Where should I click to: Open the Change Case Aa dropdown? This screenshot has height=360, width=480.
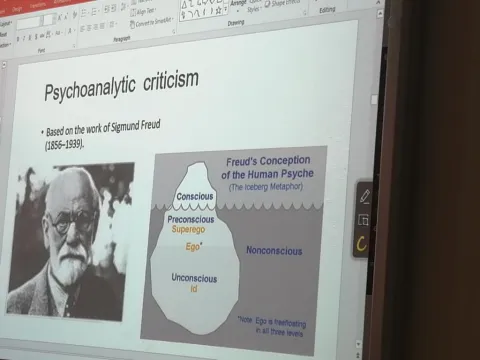click(x=58, y=33)
